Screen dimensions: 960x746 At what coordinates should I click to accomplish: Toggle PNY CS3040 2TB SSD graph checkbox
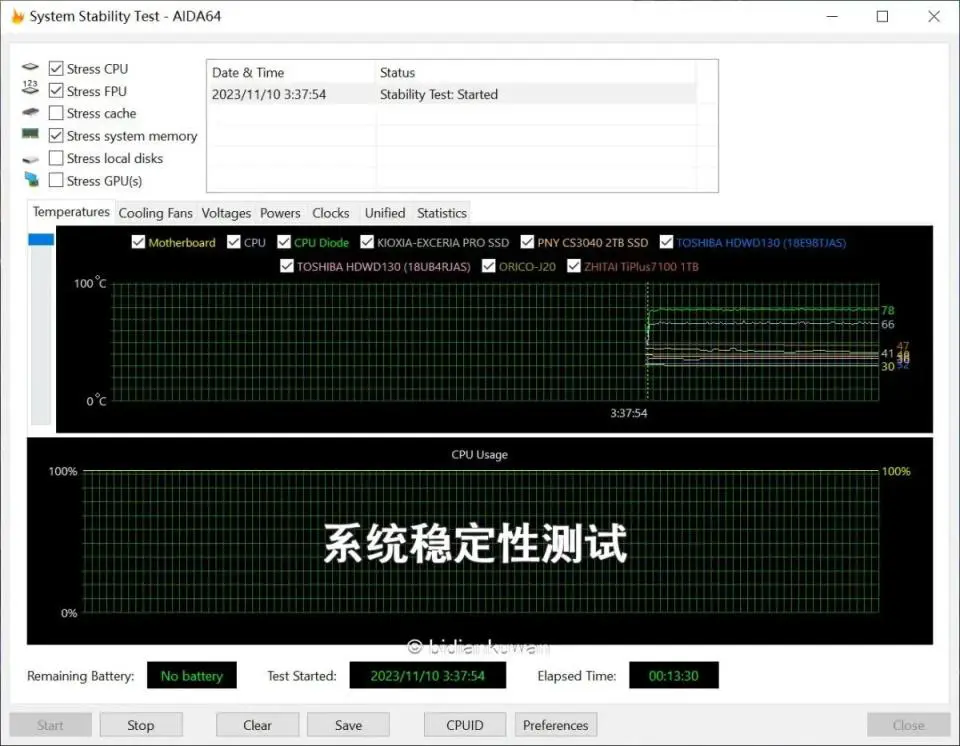pos(527,242)
